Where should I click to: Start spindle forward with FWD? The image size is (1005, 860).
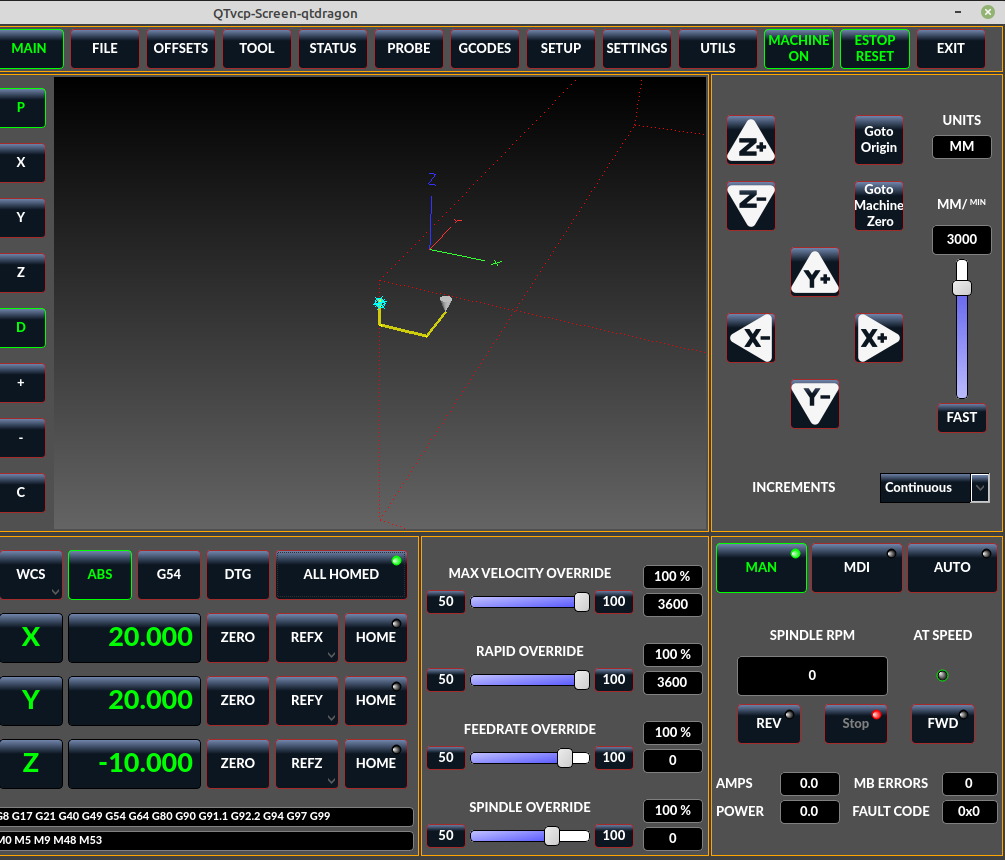(x=943, y=724)
